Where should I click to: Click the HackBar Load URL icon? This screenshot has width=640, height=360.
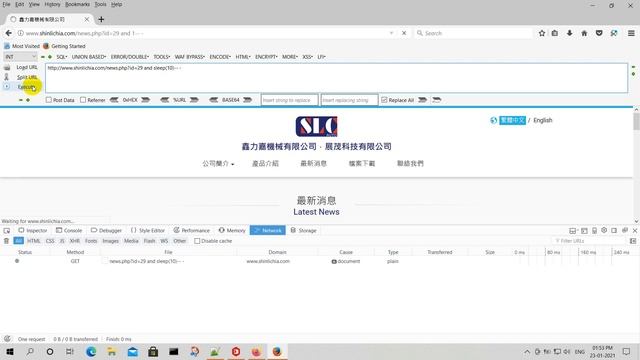click(x=7, y=67)
